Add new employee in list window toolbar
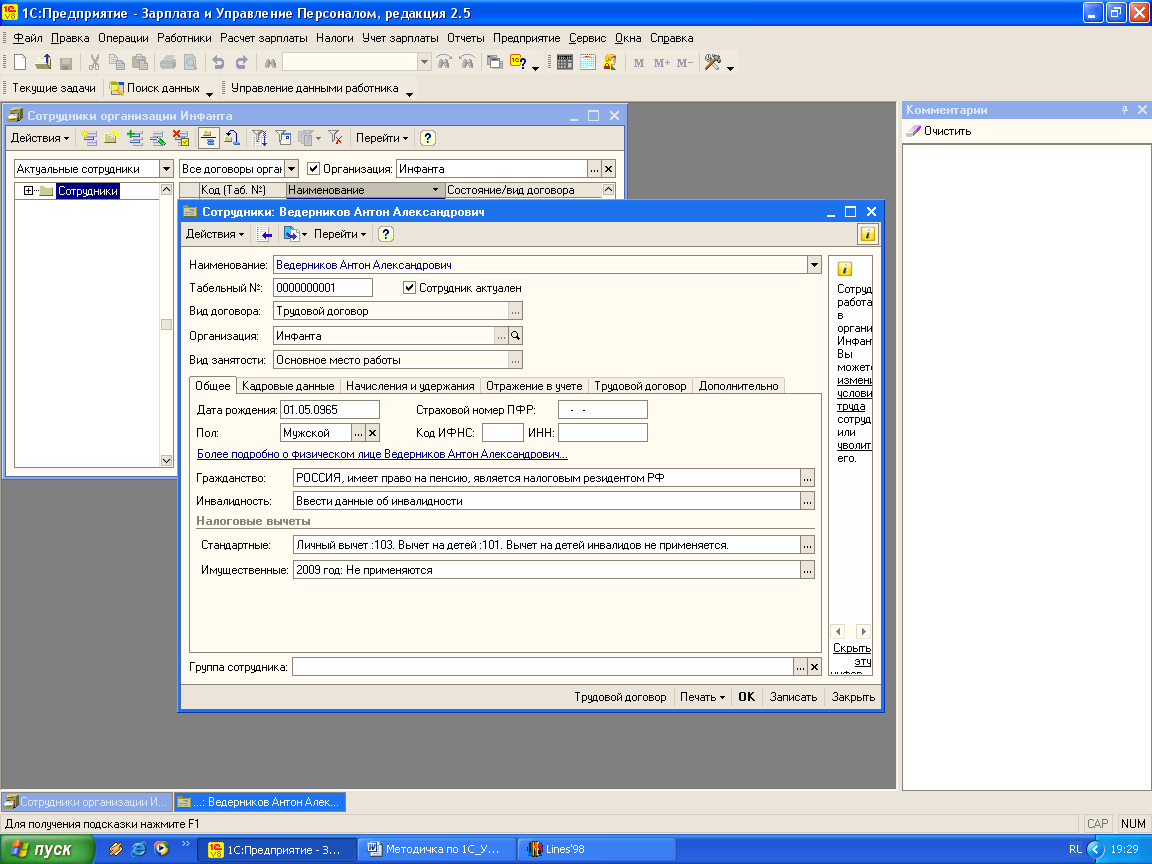 [x=89, y=137]
